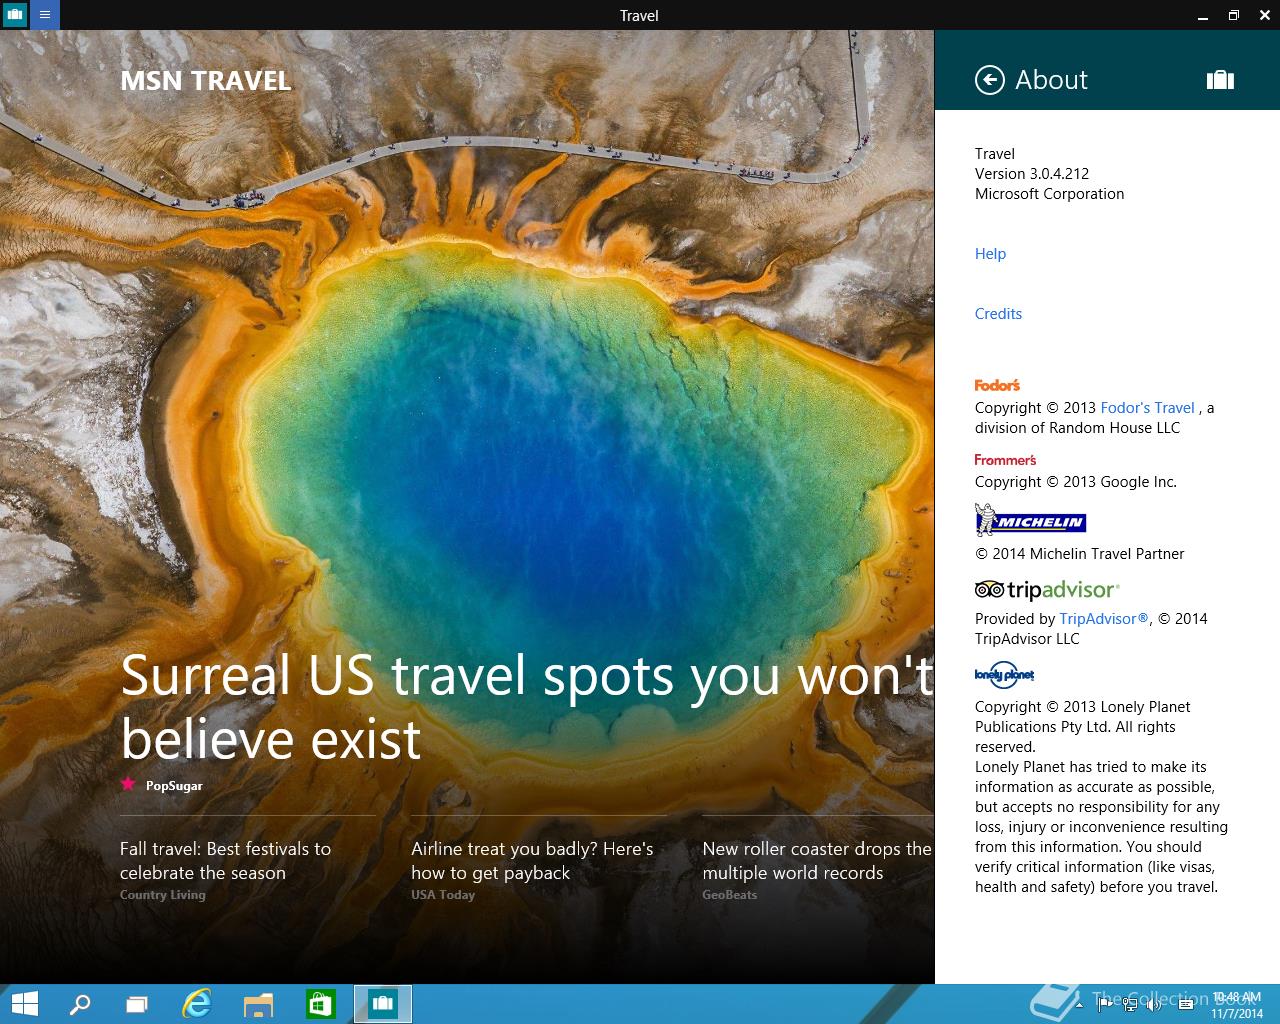The width and height of the screenshot is (1280, 1024).
Task: Click the Microsoft Corporation text
Action: coord(1049,194)
